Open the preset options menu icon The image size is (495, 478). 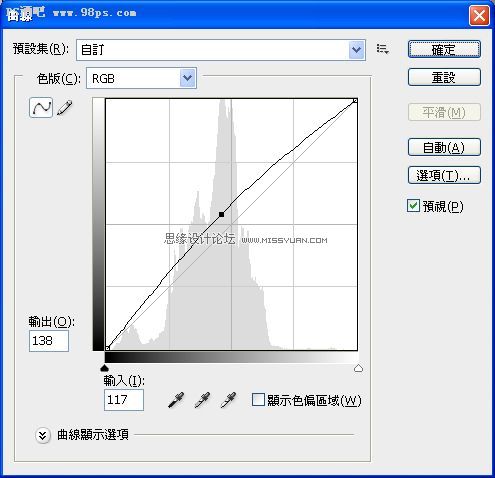pyautogui.click(x=382, y=49)
